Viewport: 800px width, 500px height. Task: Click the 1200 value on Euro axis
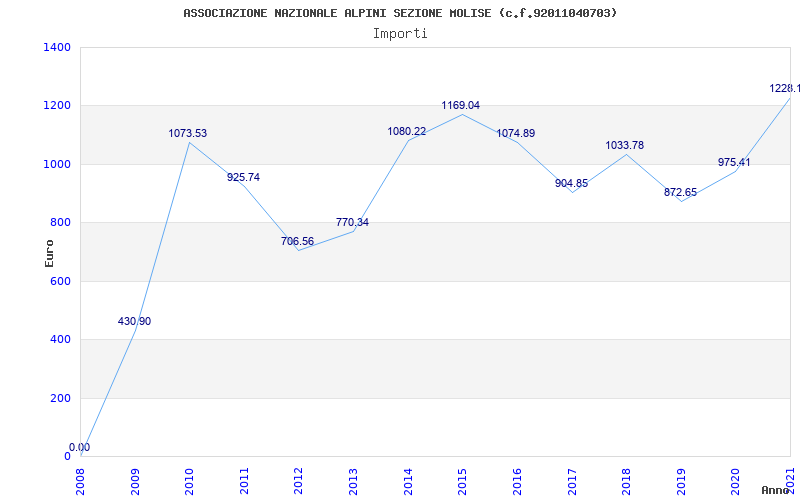[57, 106]
